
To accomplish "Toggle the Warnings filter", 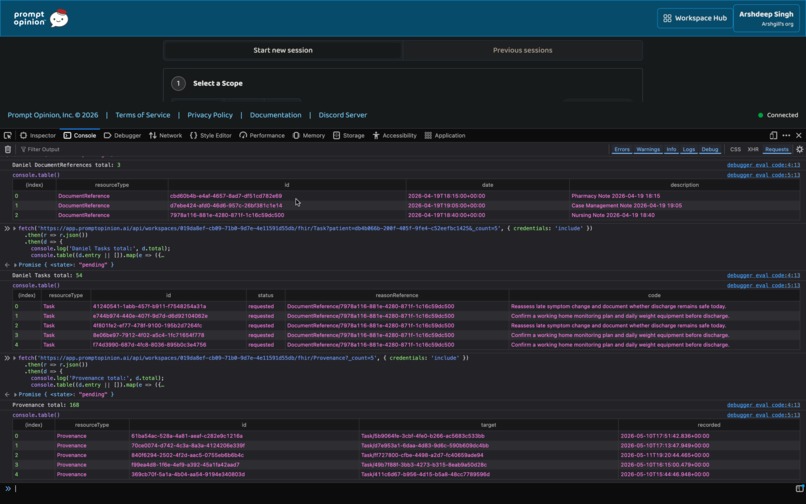I will pyautogui.click(x=648, y=149).
